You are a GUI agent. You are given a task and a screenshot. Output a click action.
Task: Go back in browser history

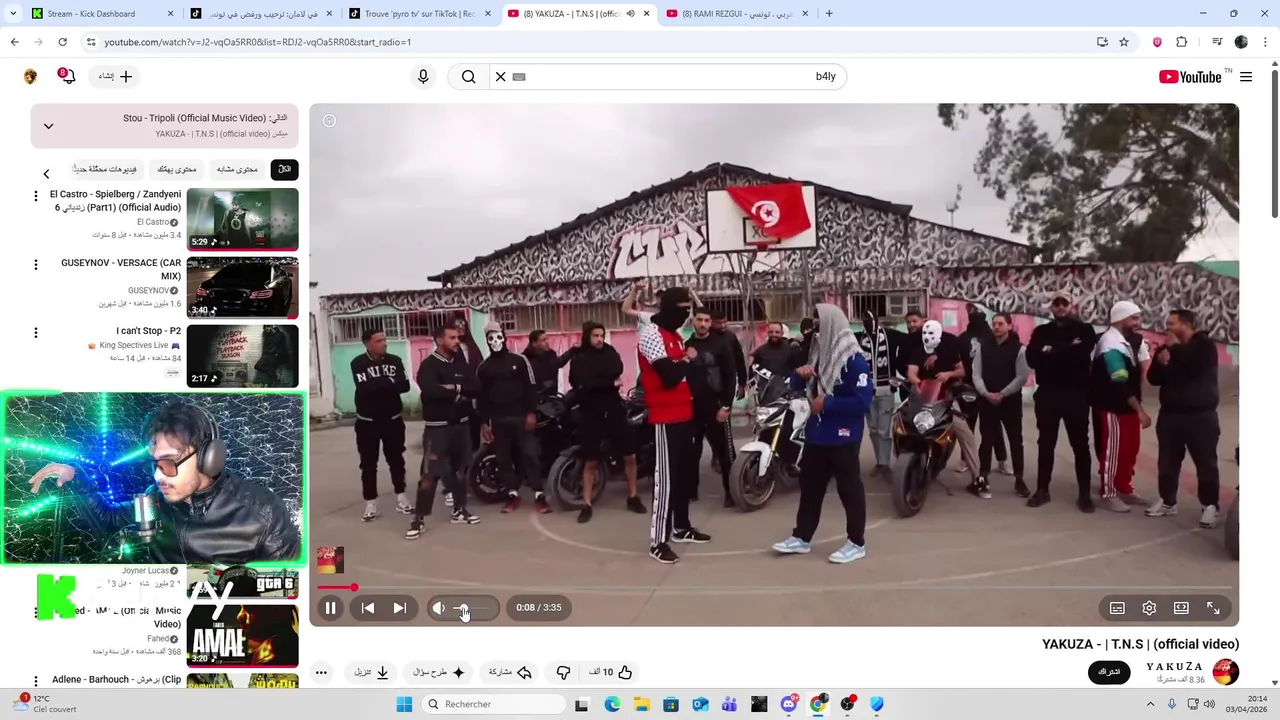pyautogui.click(x=14, y=42)
